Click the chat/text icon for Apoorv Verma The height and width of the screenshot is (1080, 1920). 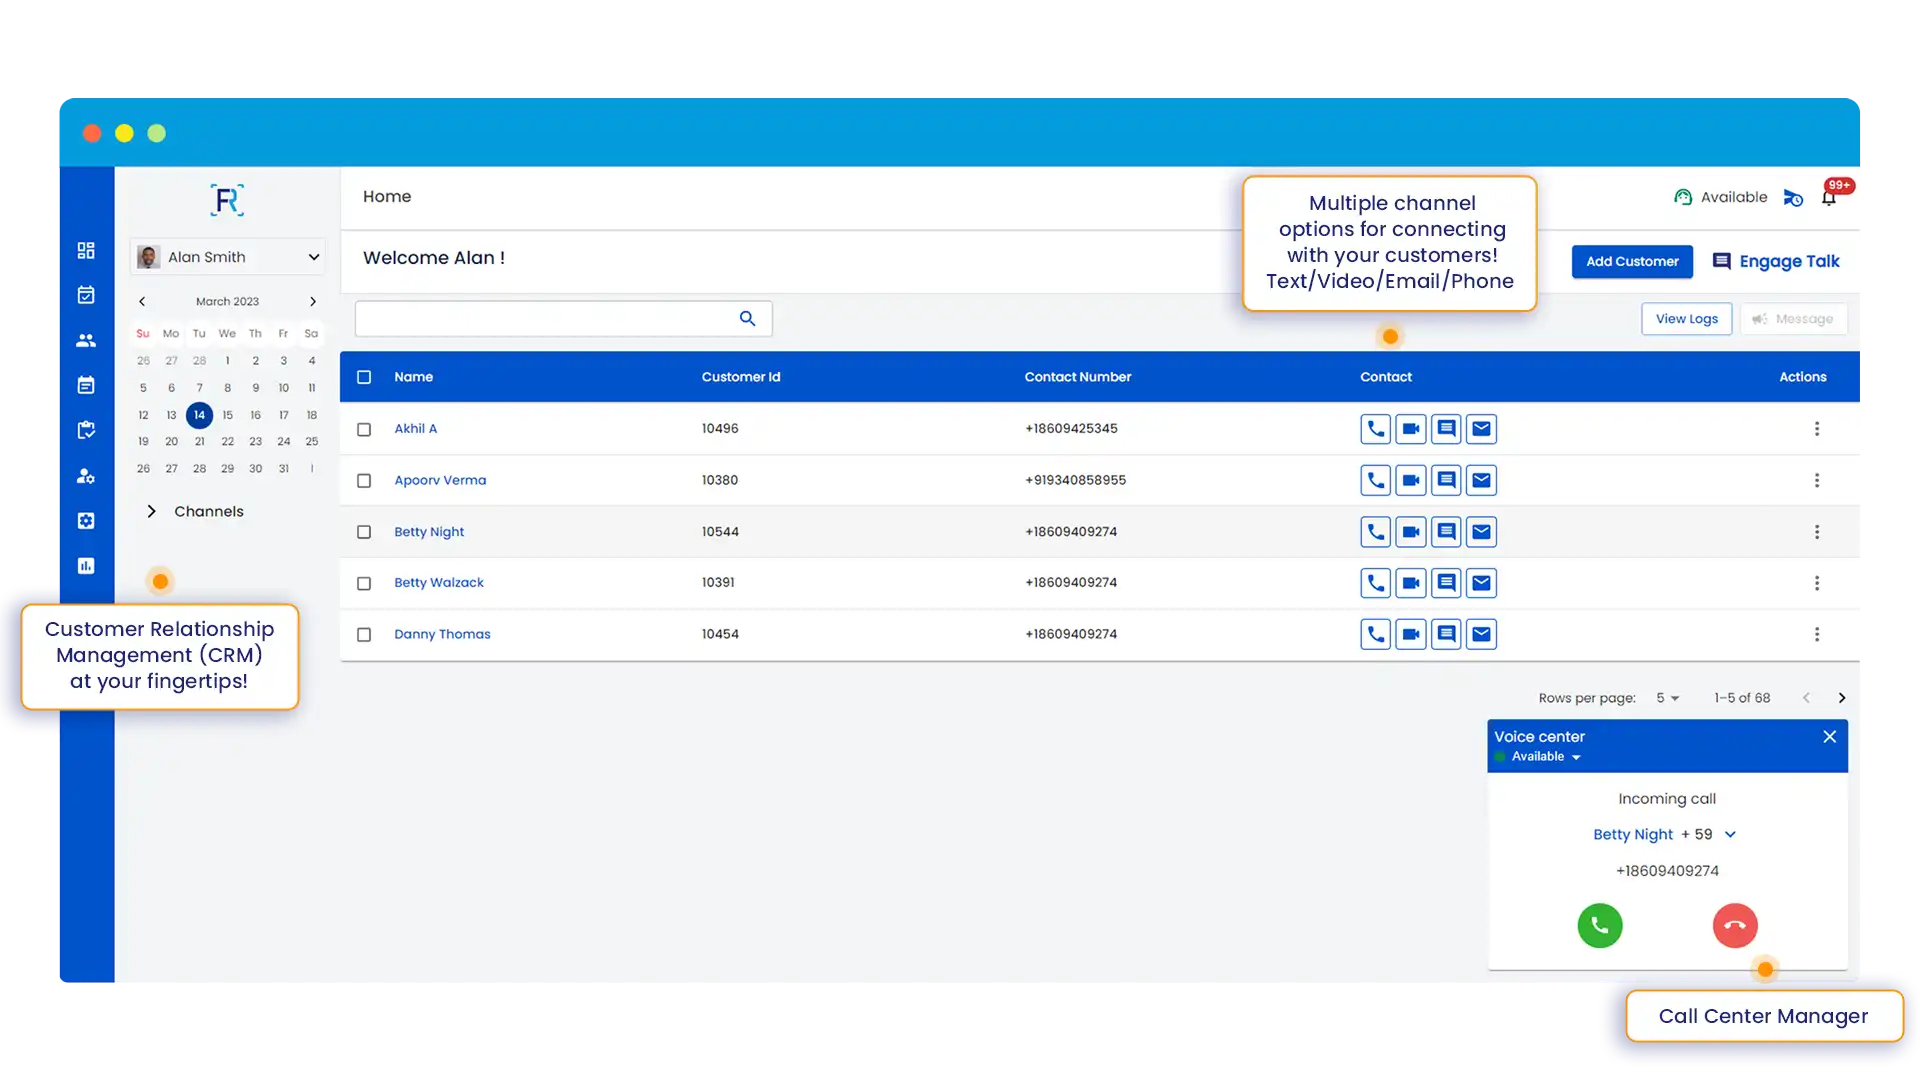coord(1445,480)
